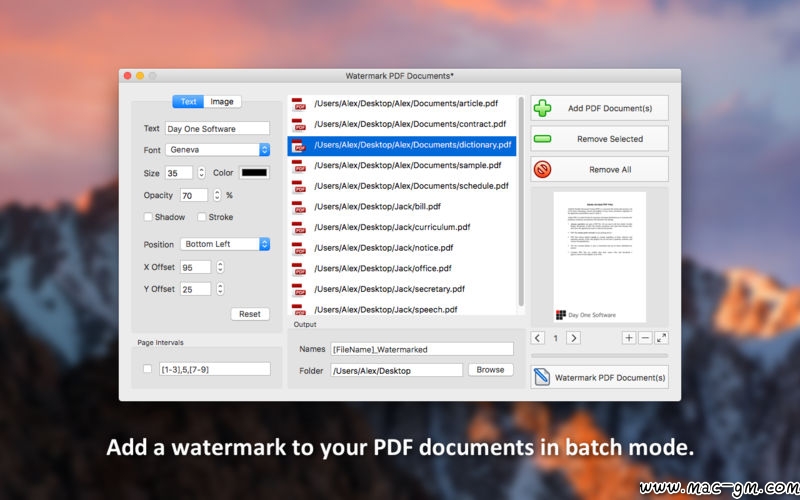Image resolution: width=800 pixels, height=500 pixels.
Task: Click the green plus Add PDF icon
Action: (542, 108)
